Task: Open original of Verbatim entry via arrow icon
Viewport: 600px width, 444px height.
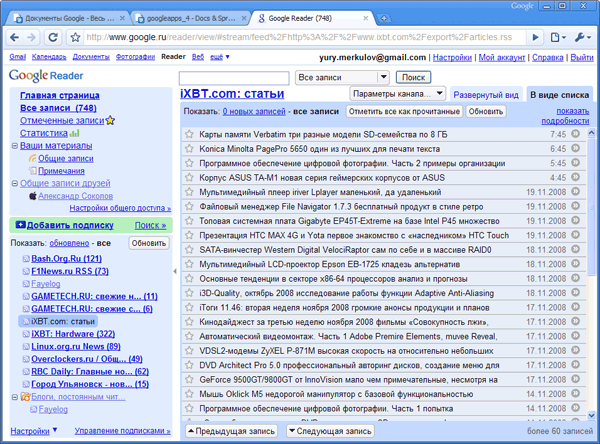Action: [x=576, y=134]
